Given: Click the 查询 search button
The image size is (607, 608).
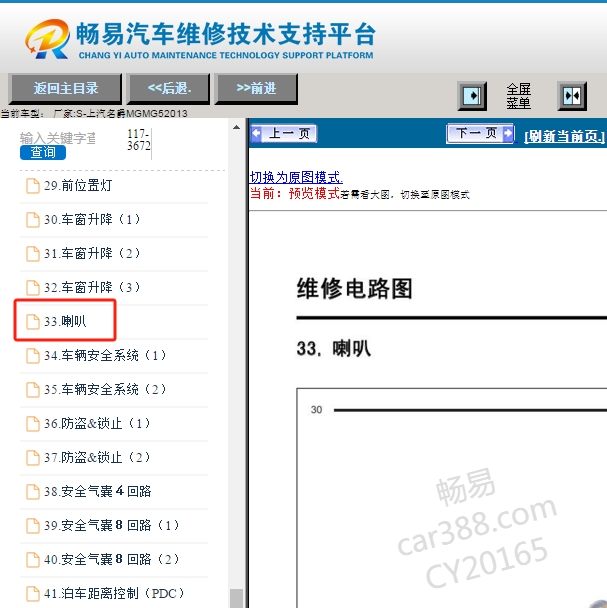Looking at the screenshot, I should [x=43, y=152].
